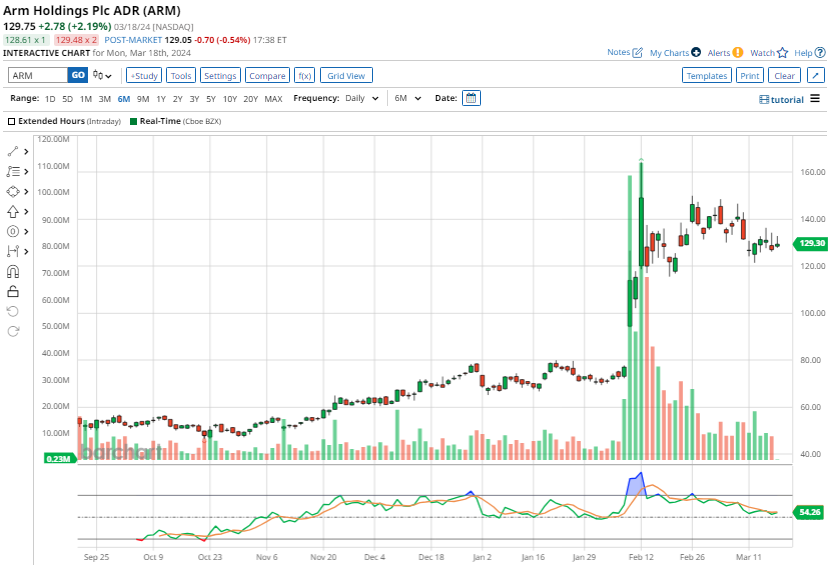Expand the arrow tool submenu chevron

point(26,211)
